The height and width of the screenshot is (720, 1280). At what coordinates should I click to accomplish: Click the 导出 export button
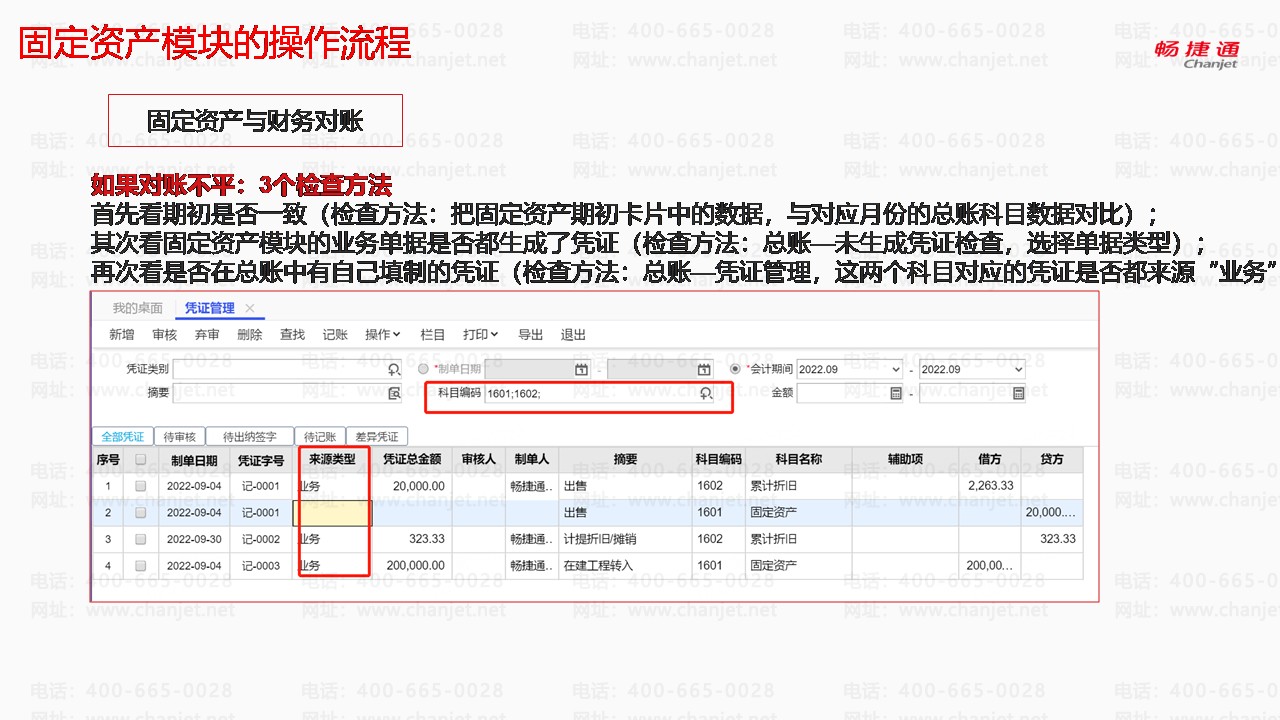tap(531, 334)
